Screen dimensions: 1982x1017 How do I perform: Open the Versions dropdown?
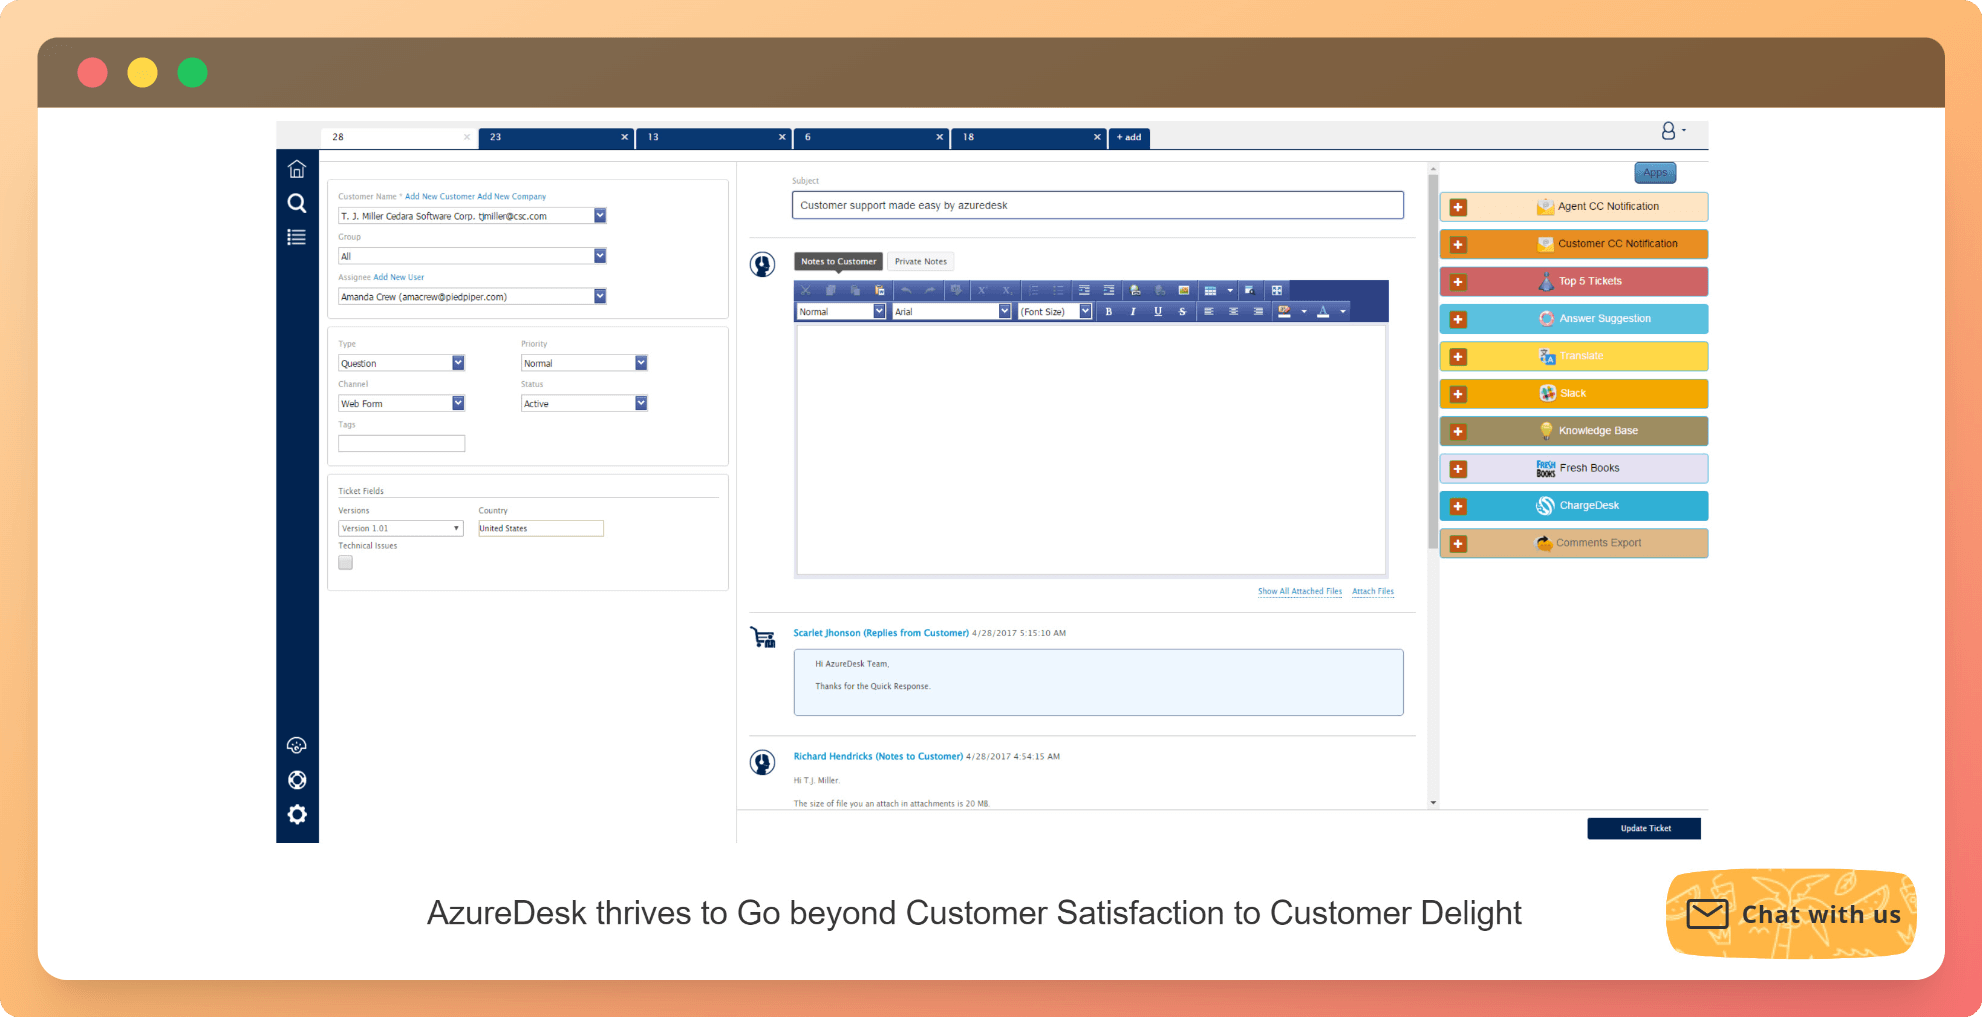coord(401,528)
